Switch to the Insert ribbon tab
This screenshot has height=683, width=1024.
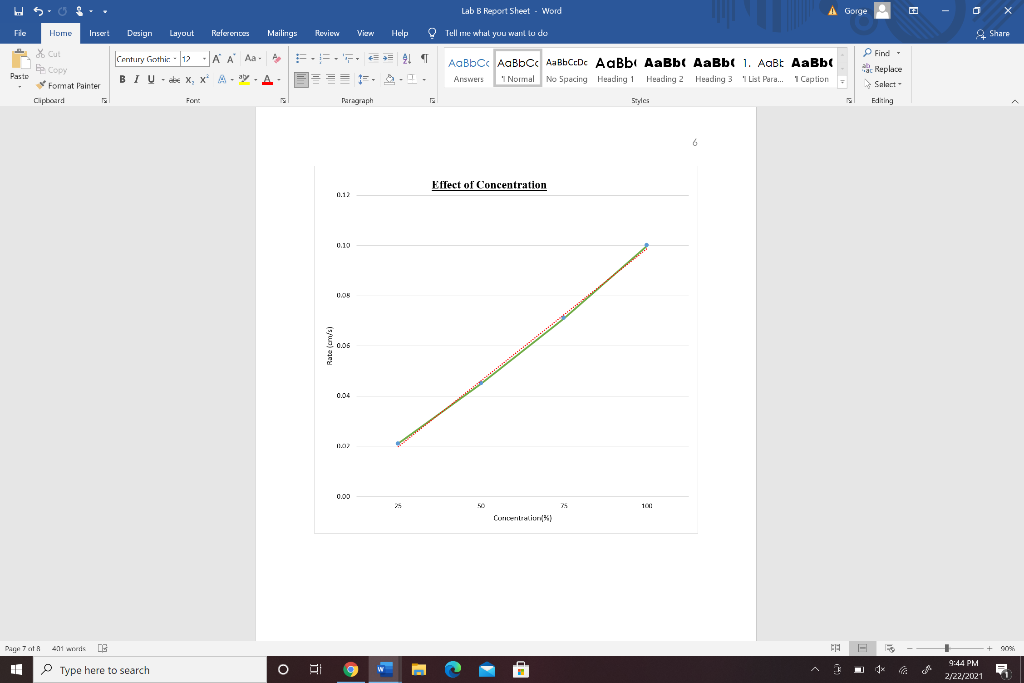point(99,32)
